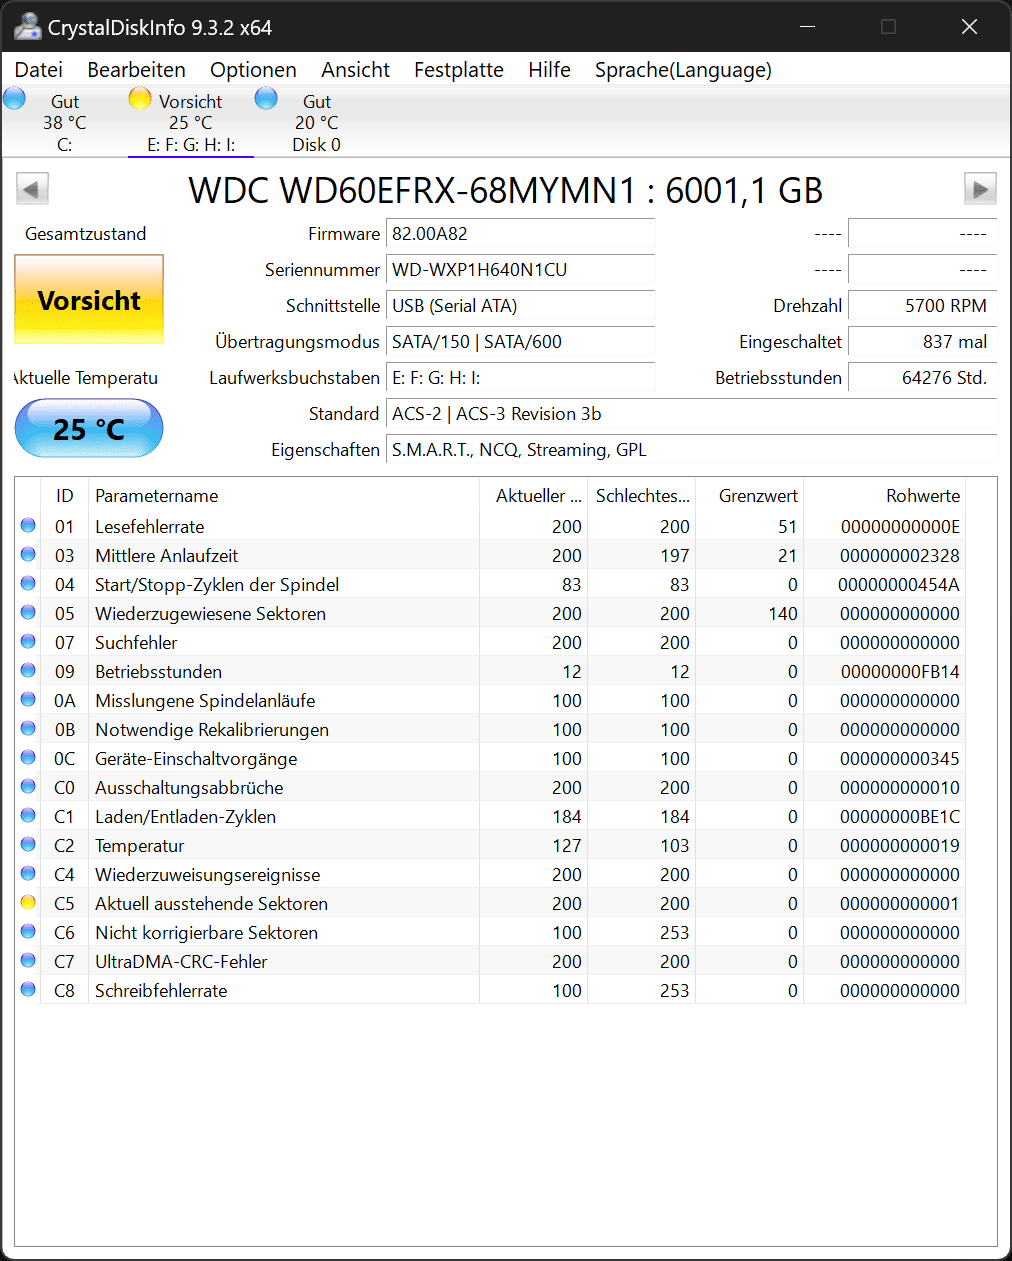Open the Bearbeiten menu
Image resolution: width=1012 pixels, height=1261 pixels.
click(136, 70)
